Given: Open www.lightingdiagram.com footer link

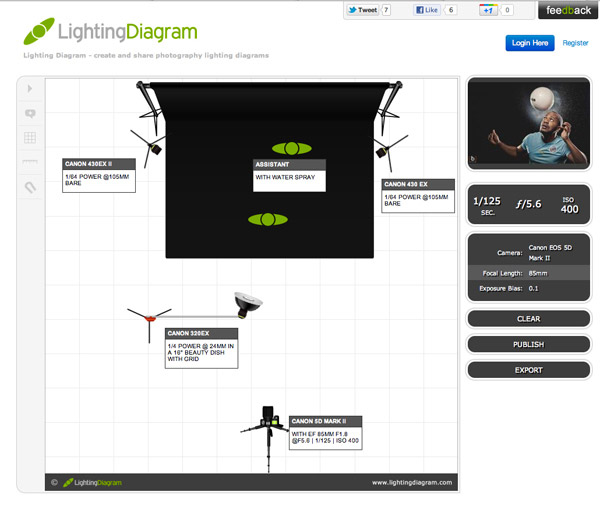Looking at the screenshot, I should tap(412, 483).
